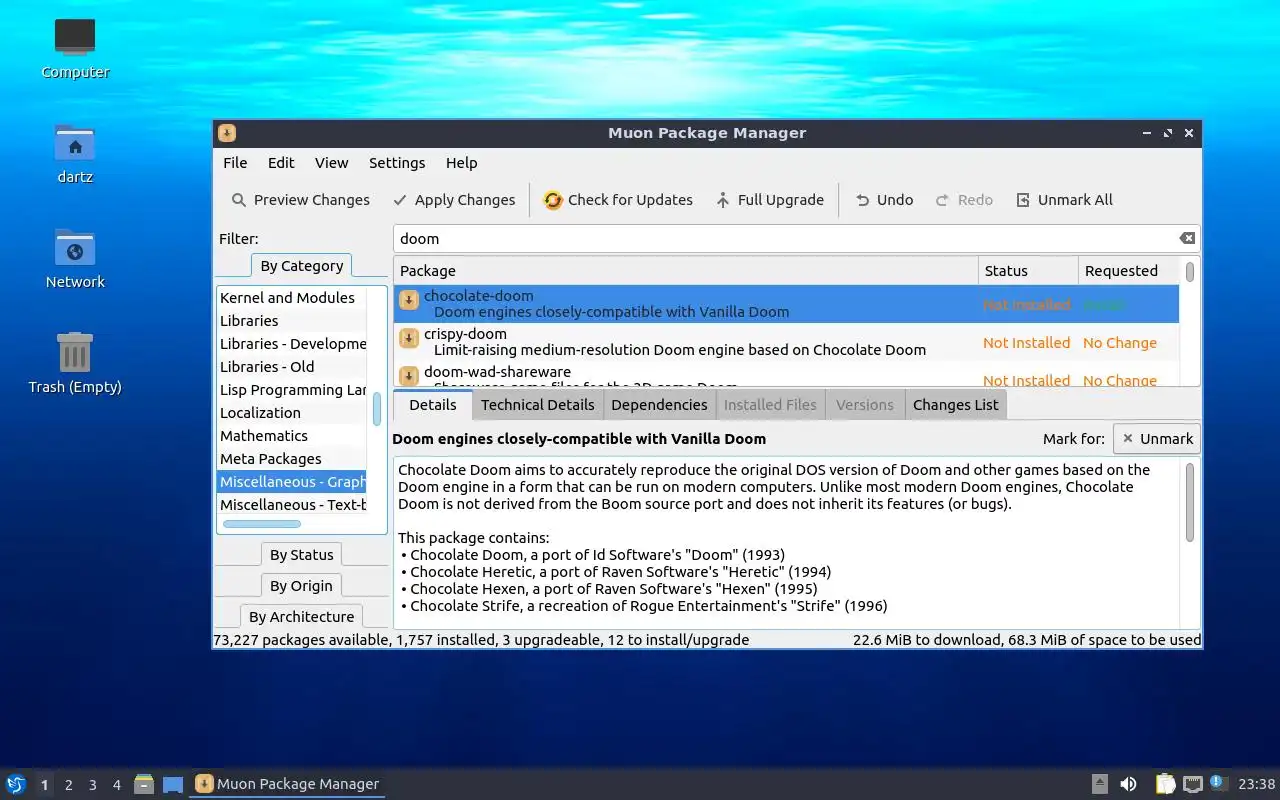The height and width of the screenshot is (800, 1280).
Task: Select the Miscellaneous - Text-based category
Action: tap(292, 505)
